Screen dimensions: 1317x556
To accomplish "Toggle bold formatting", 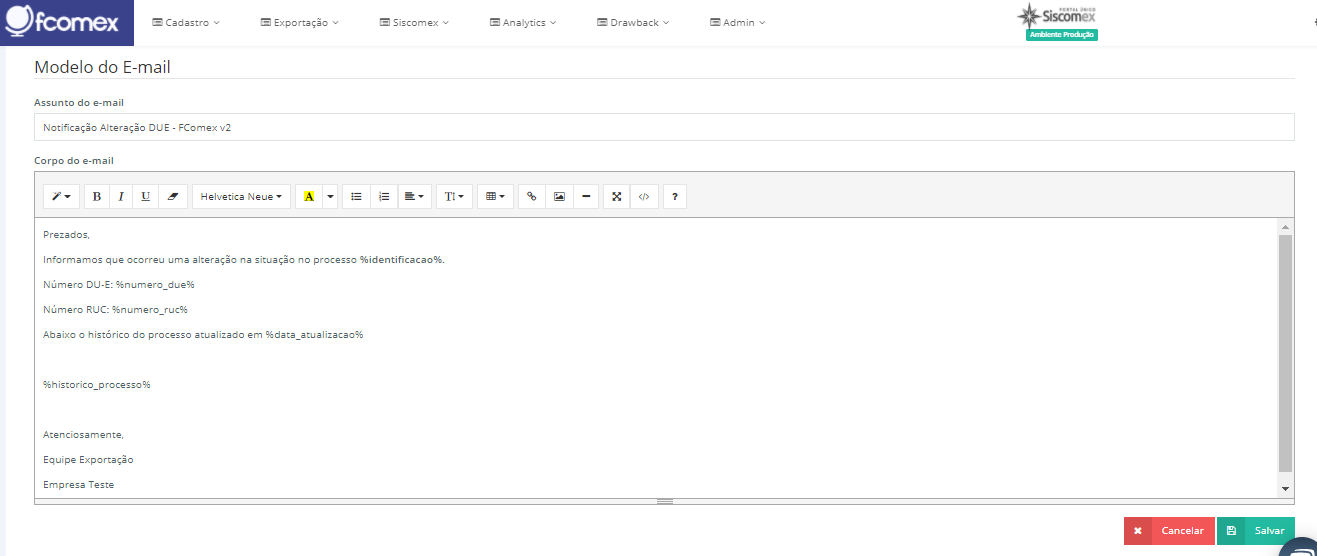I will coord(97,196).
